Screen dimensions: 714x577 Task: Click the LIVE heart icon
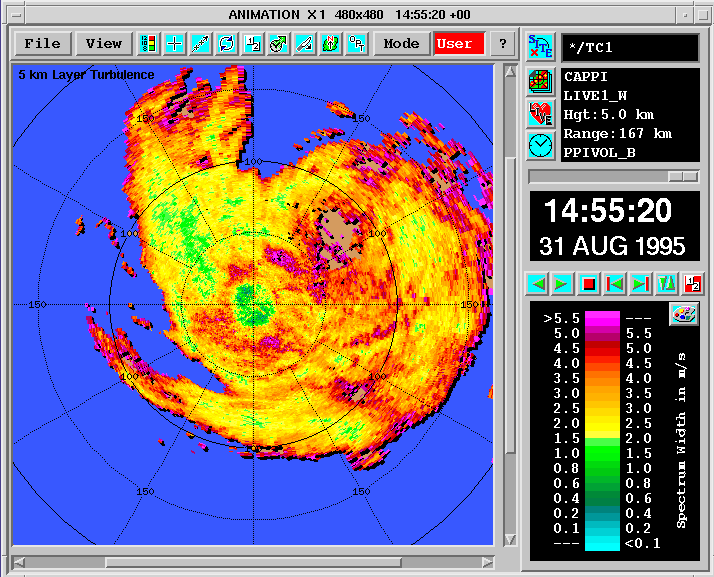pyautogui.click(x=541, y=113)
